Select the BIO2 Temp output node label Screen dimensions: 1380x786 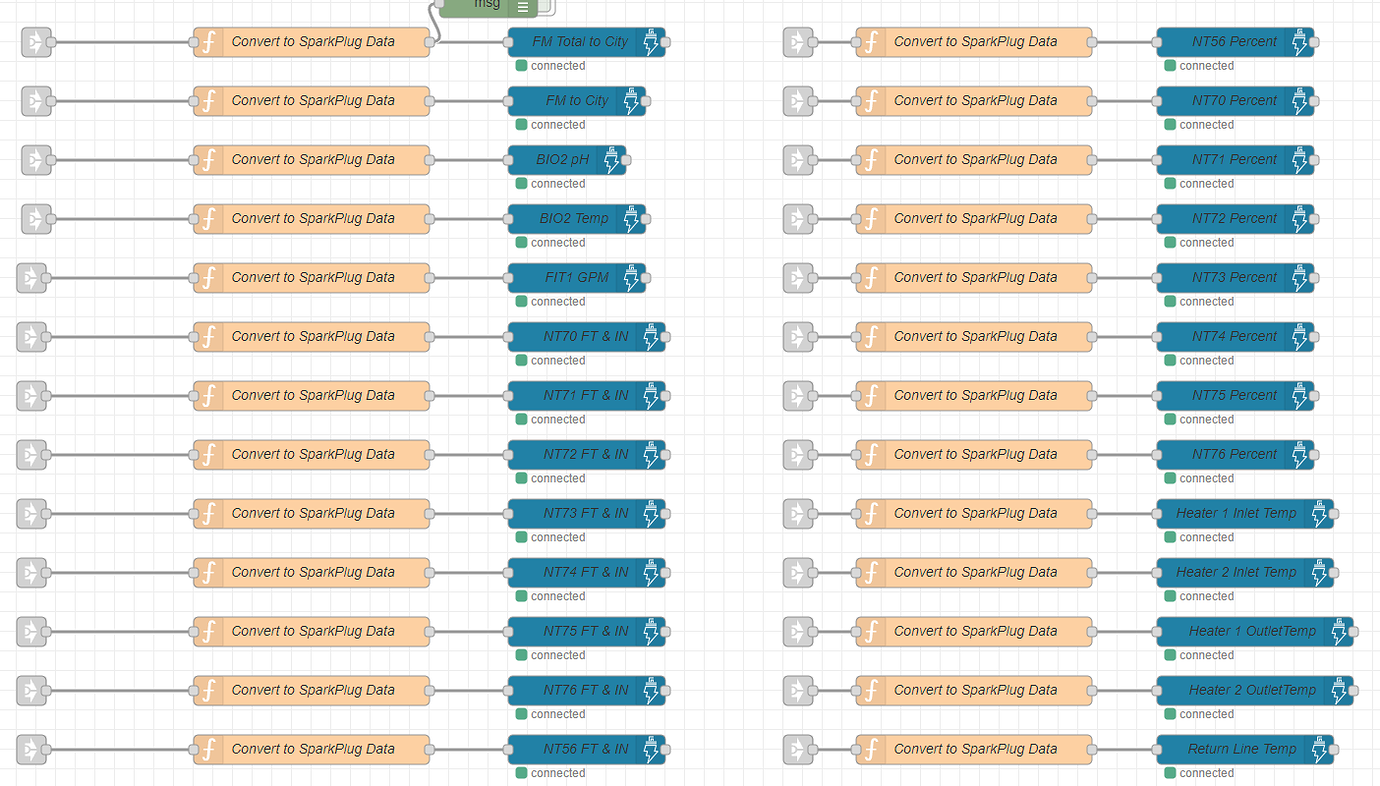(574, 219)
